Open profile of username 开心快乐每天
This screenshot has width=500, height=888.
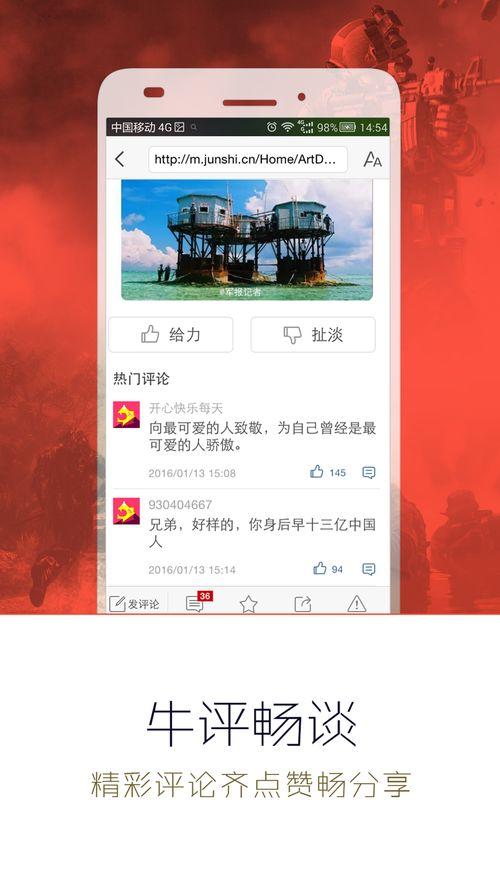coord(186,408)
